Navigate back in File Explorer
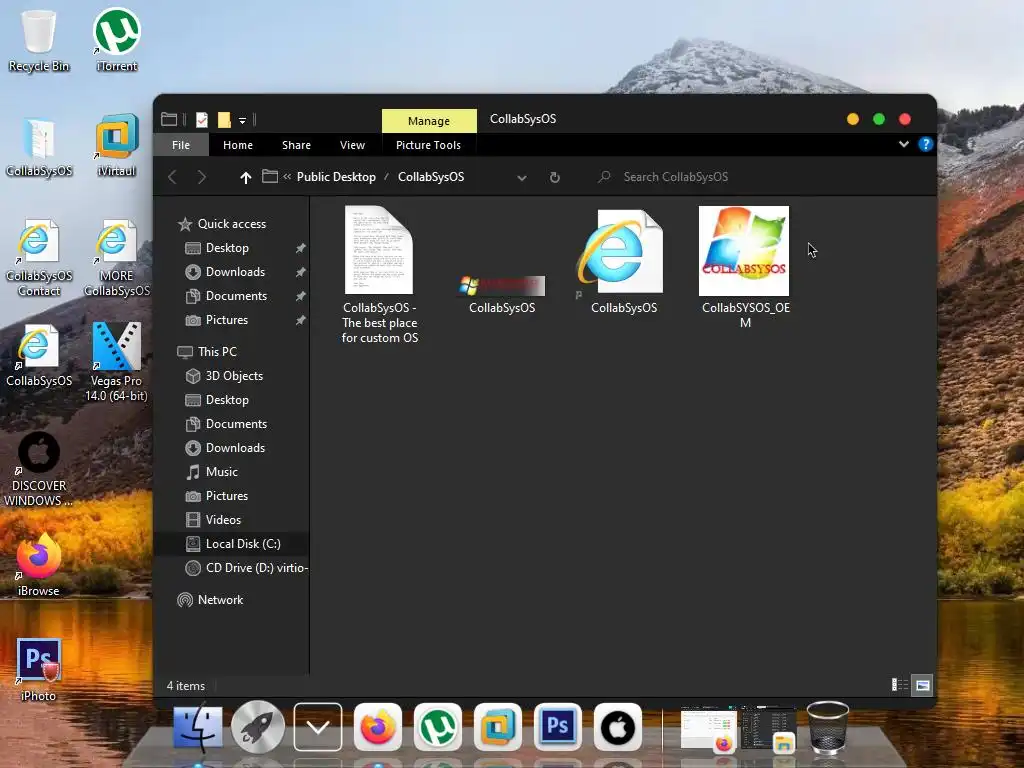1024x768 pixels. [x=172, y=177]
